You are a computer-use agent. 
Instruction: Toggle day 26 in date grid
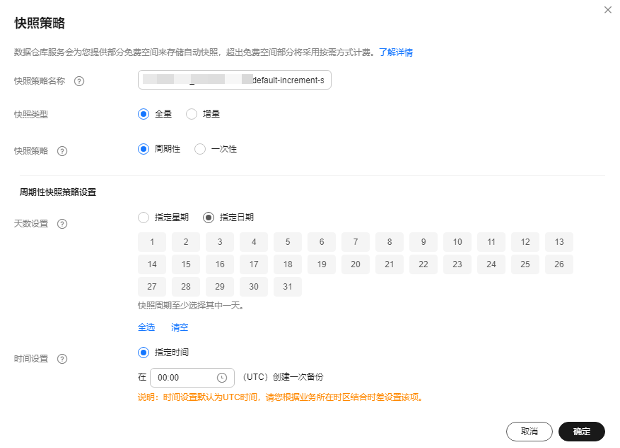point(559,265)
